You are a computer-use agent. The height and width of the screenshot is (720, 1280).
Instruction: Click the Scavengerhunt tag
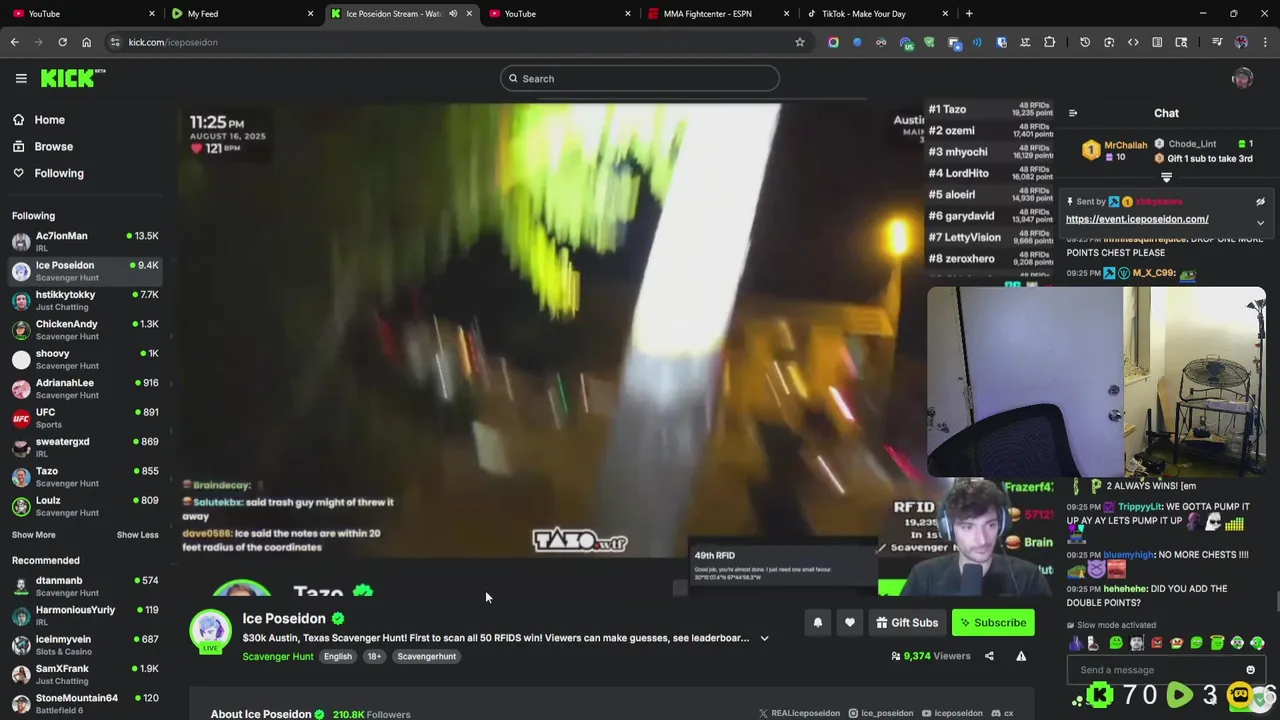pyautogui.click(x=426, y=656)
